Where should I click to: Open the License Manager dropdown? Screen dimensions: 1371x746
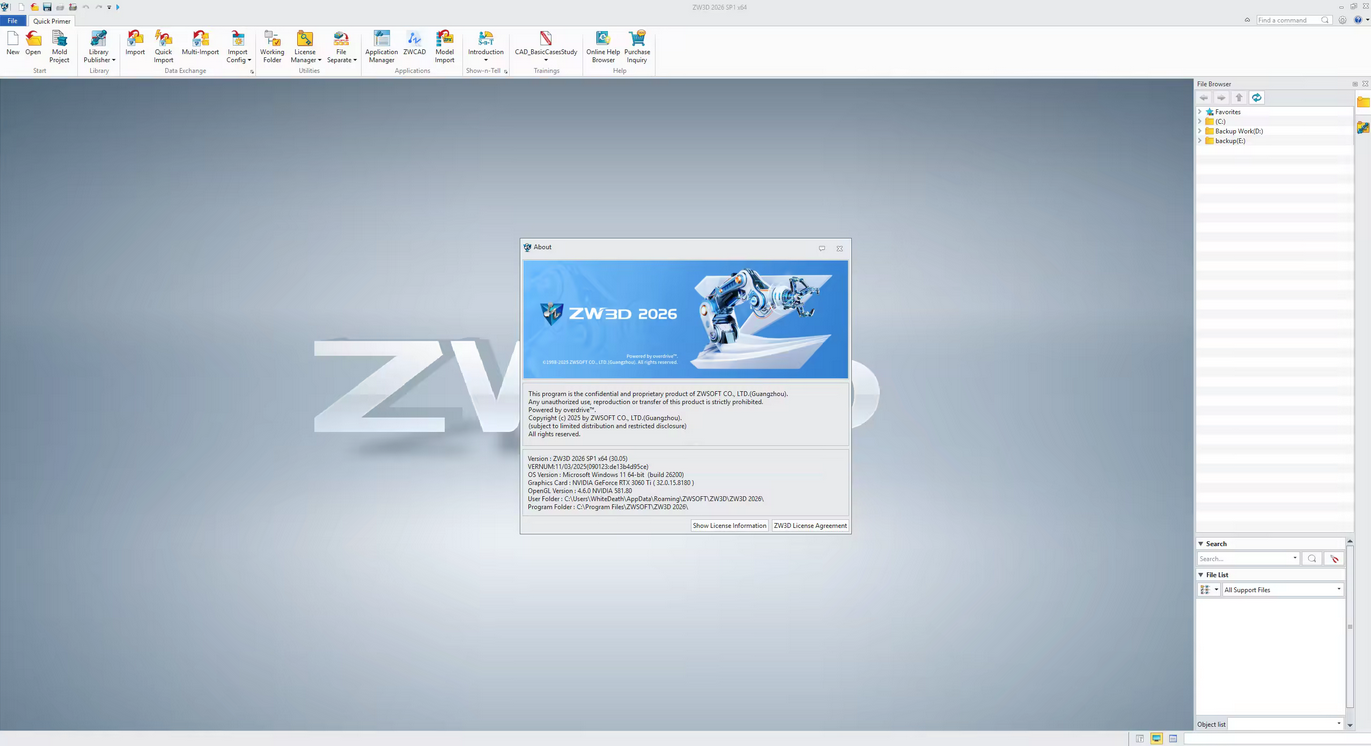[x=305, y=47]
